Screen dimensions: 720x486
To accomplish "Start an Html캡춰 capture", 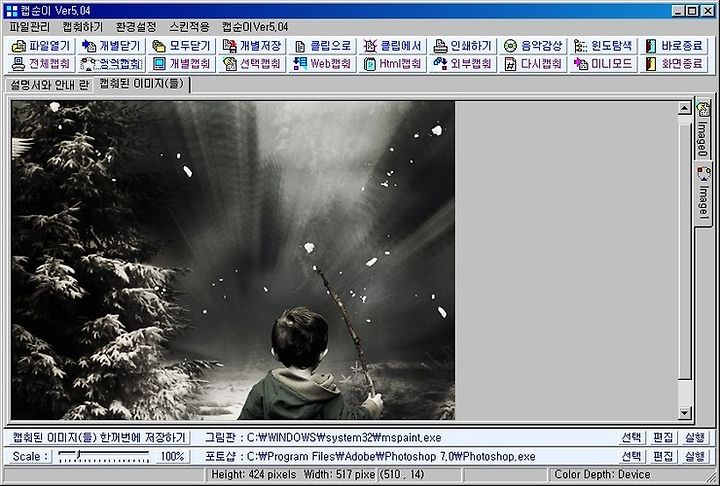I will pyautogui.click(x=392, y=64).
